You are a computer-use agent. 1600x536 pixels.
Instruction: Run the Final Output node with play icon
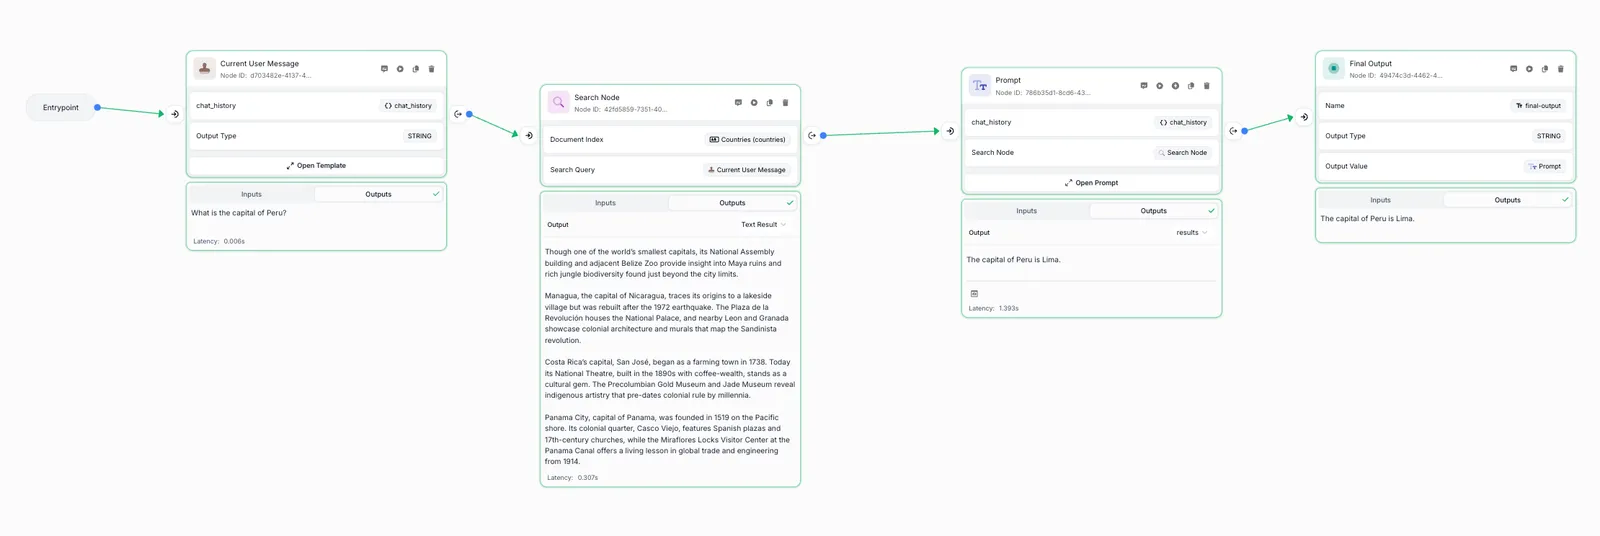1529,69
